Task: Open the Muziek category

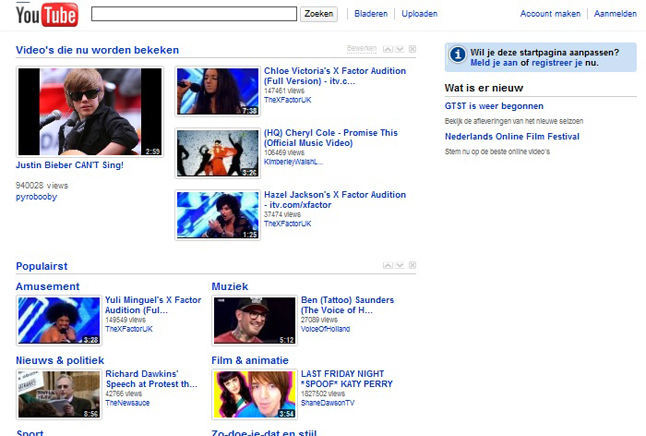Action: [230, 286]
